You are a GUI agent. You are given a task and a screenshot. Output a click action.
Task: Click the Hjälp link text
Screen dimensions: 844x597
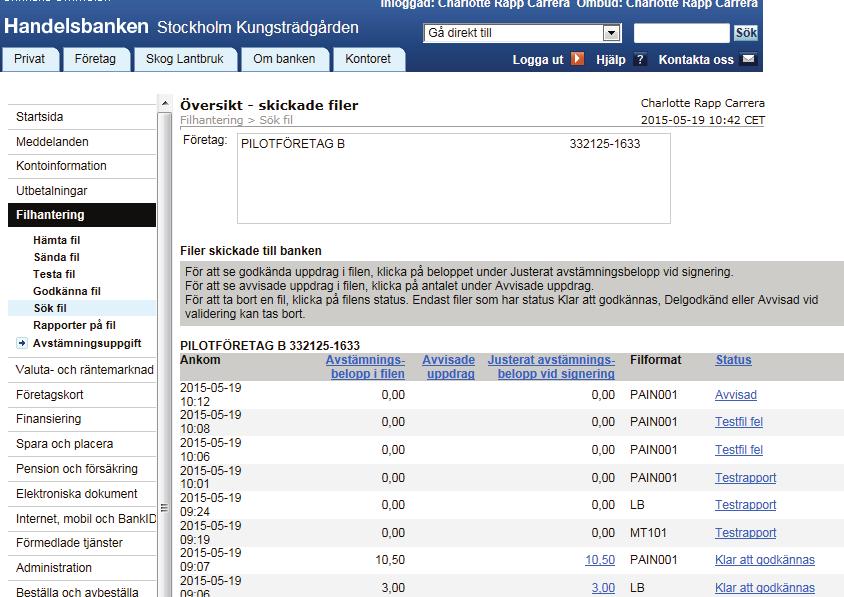pyautogui.click(x=611, y=60)
